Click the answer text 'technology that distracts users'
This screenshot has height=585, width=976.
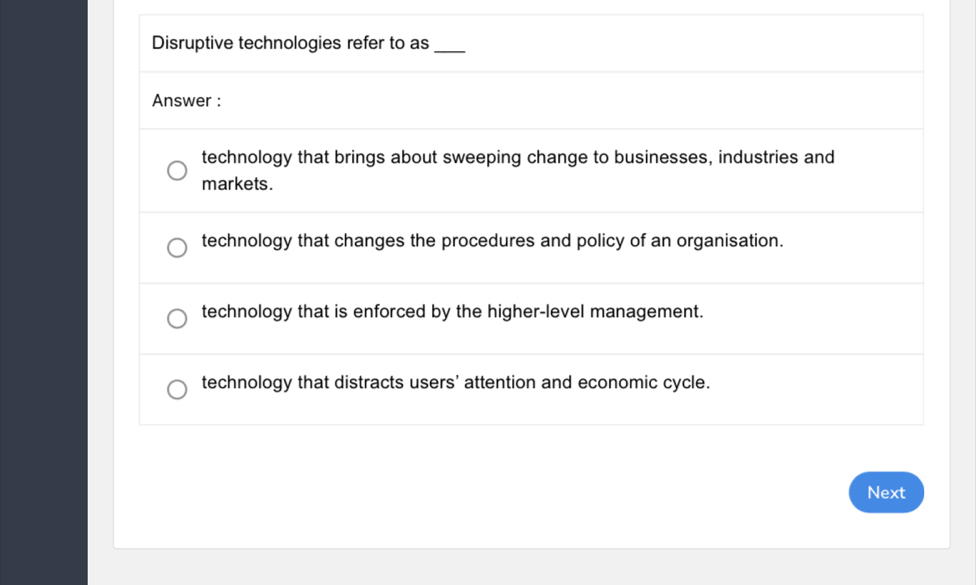coord(455,383)
